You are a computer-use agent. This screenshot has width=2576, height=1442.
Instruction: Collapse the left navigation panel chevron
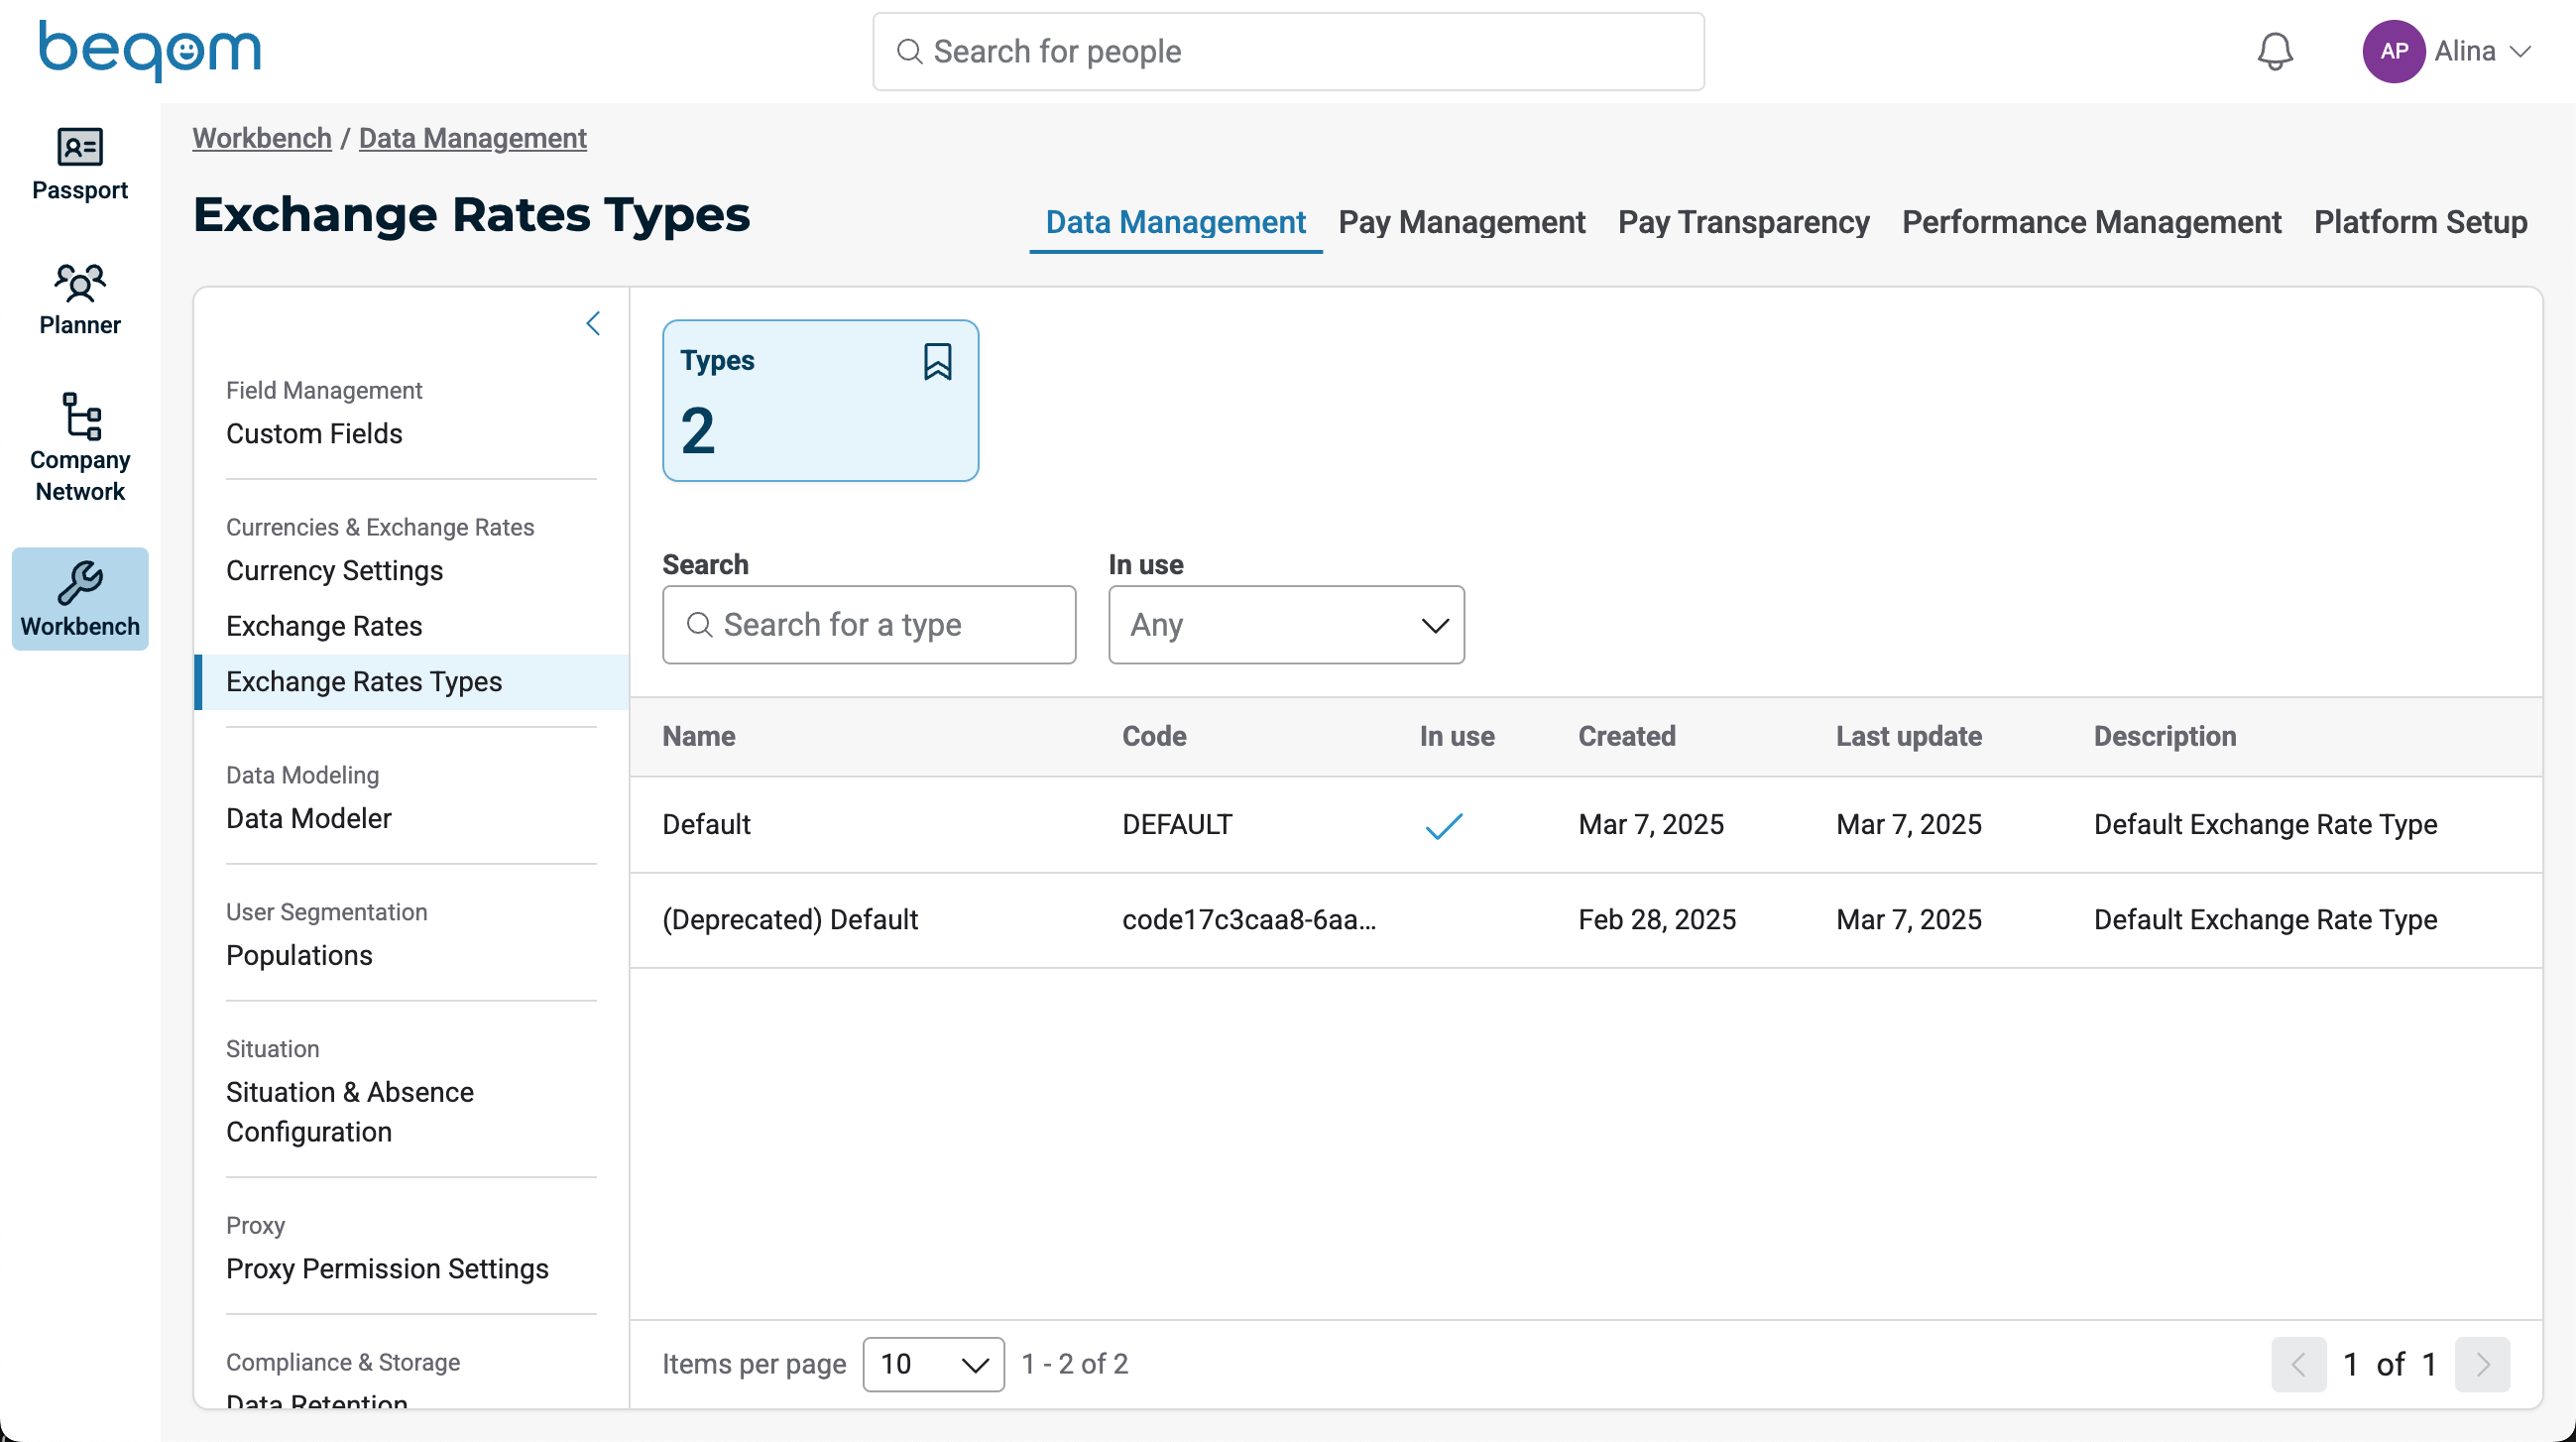593,323
